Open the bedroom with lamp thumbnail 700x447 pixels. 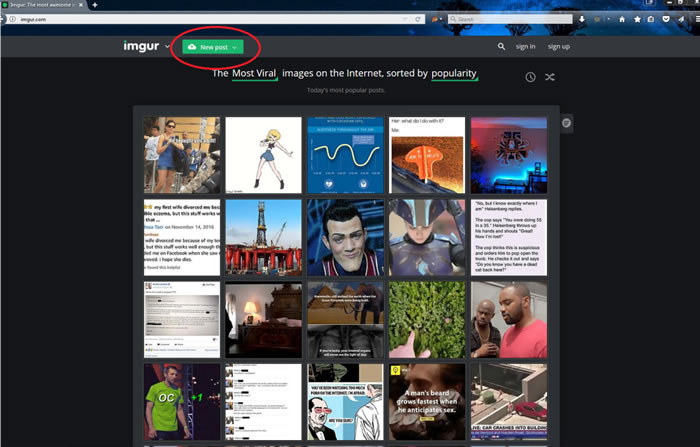pyautogui.click(x=263, y=319)
